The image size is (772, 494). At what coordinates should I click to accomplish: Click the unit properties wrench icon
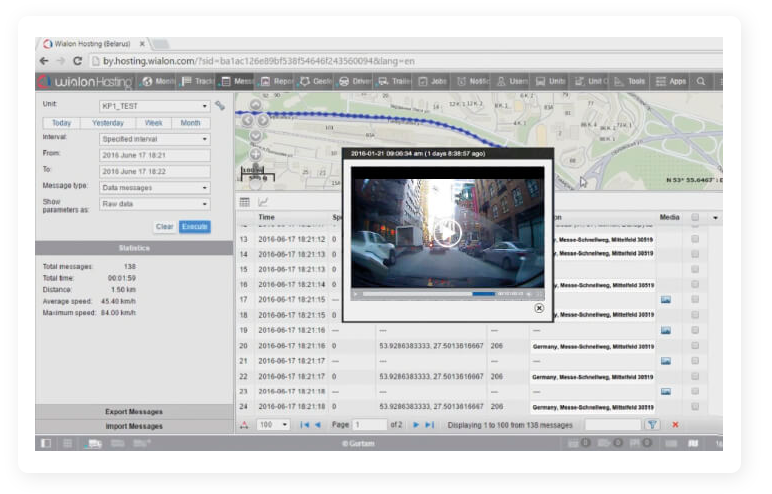coord(220,106)
